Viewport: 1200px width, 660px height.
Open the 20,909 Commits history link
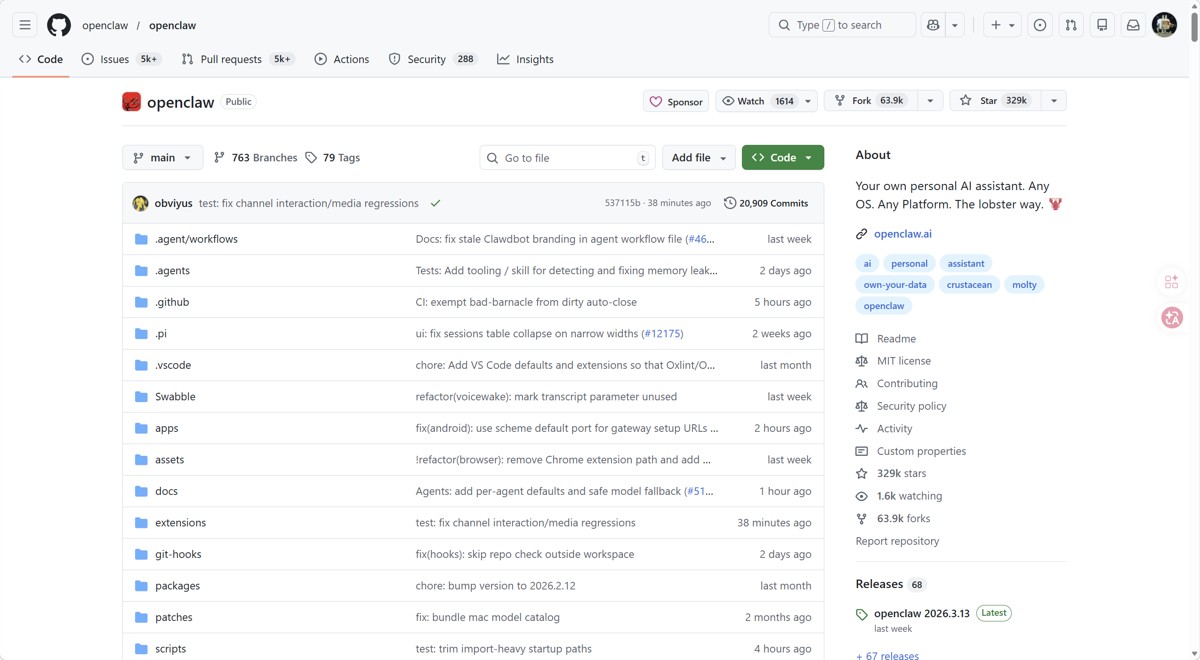(x=766, y=203)
